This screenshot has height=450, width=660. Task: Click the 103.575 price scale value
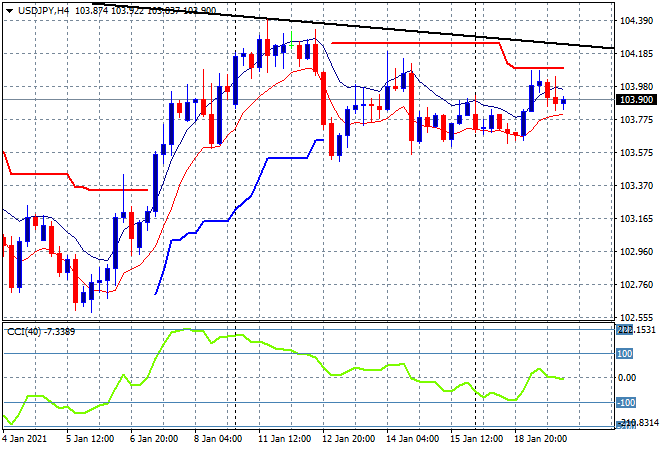[637, 152]
